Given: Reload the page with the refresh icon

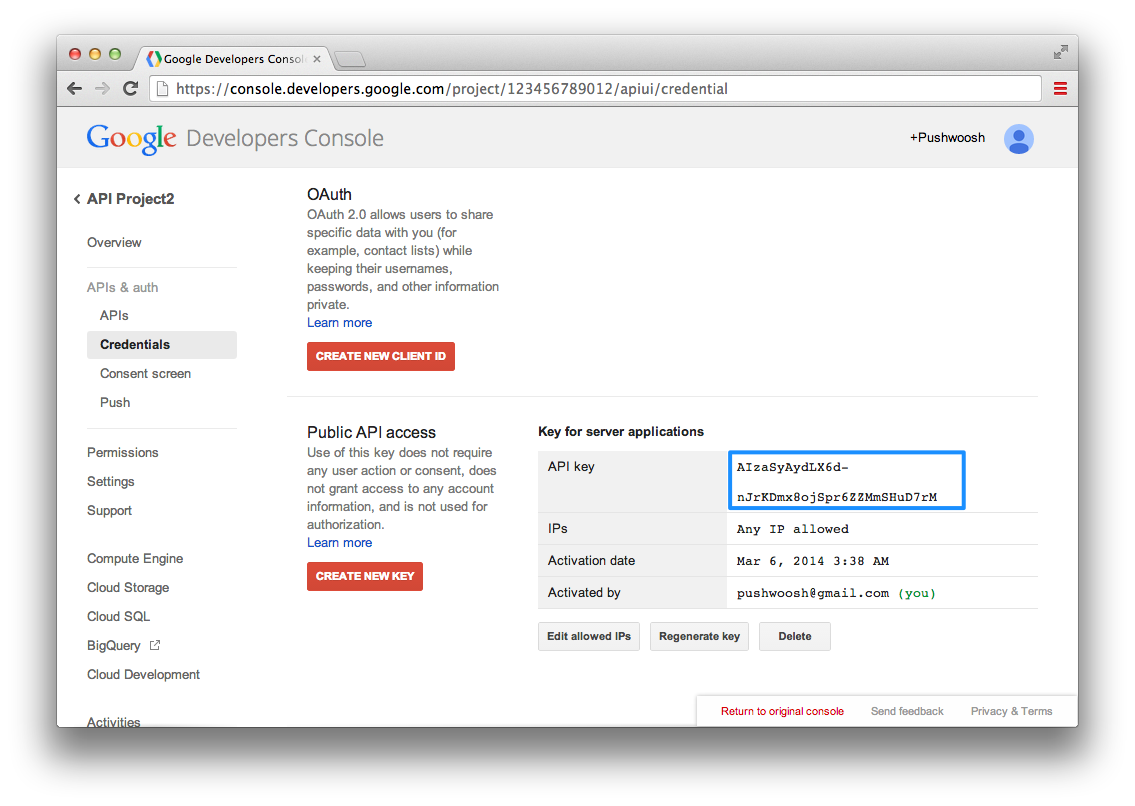Looking at the screenshot, I should [130, 88].
